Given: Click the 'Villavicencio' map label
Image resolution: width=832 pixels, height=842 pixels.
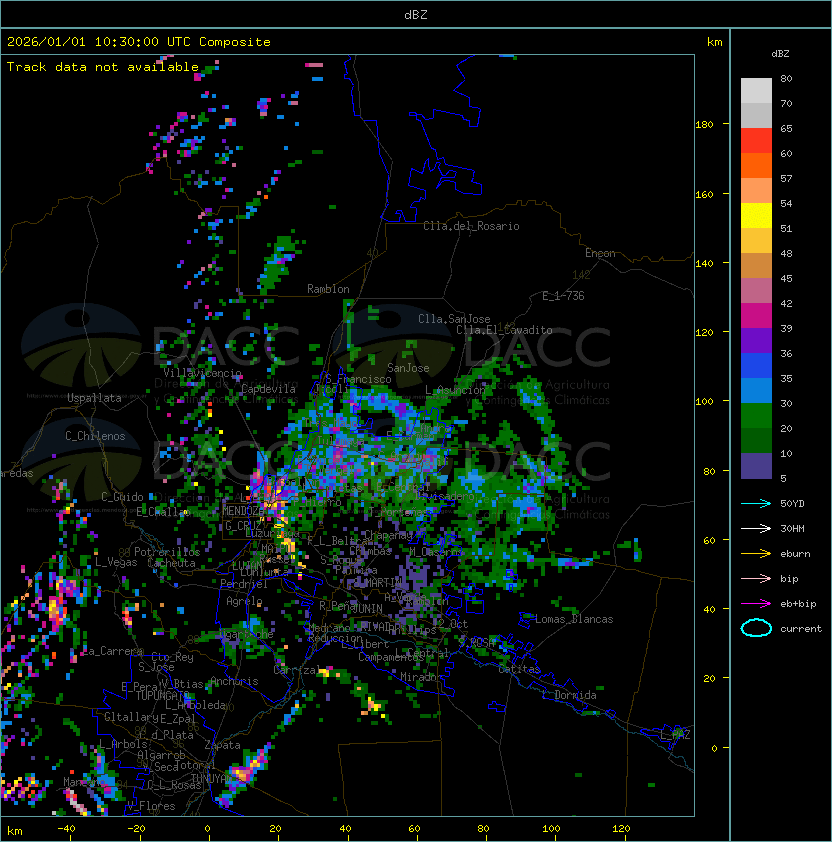Looking at the screenshot, I should coord(202,373).
